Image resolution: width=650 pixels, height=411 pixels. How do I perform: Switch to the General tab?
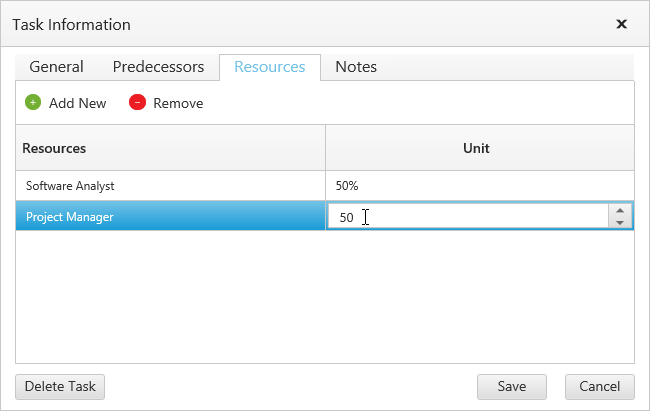coord(56,67)
